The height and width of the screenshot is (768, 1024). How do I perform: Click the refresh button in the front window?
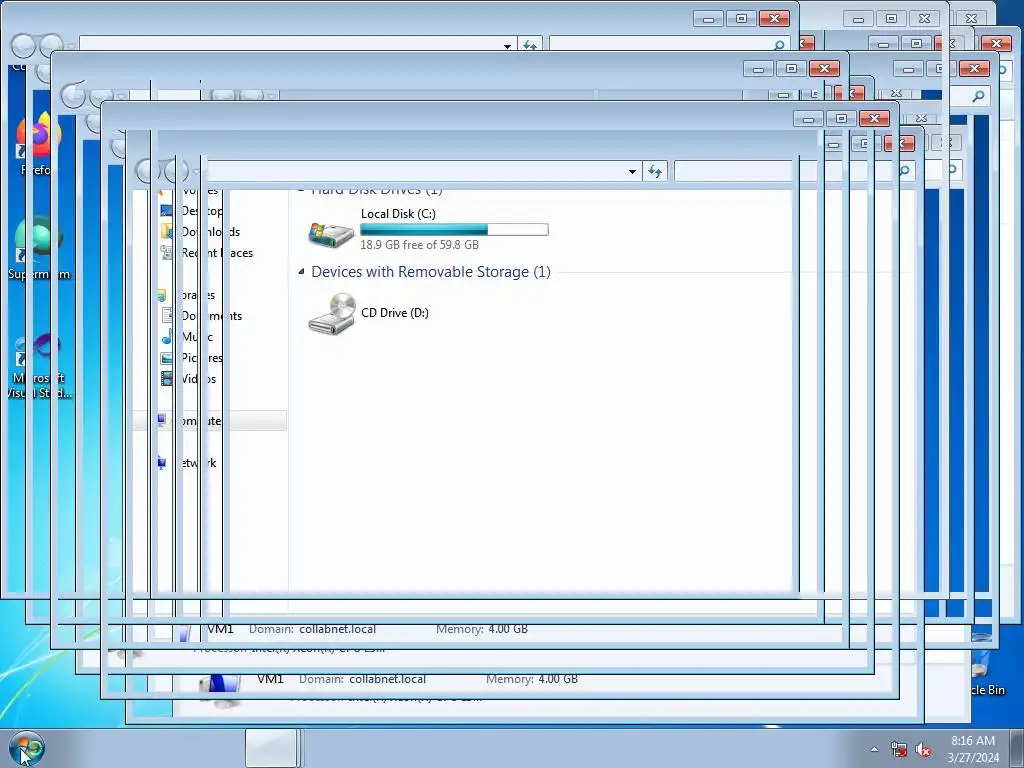coord(655,172)
